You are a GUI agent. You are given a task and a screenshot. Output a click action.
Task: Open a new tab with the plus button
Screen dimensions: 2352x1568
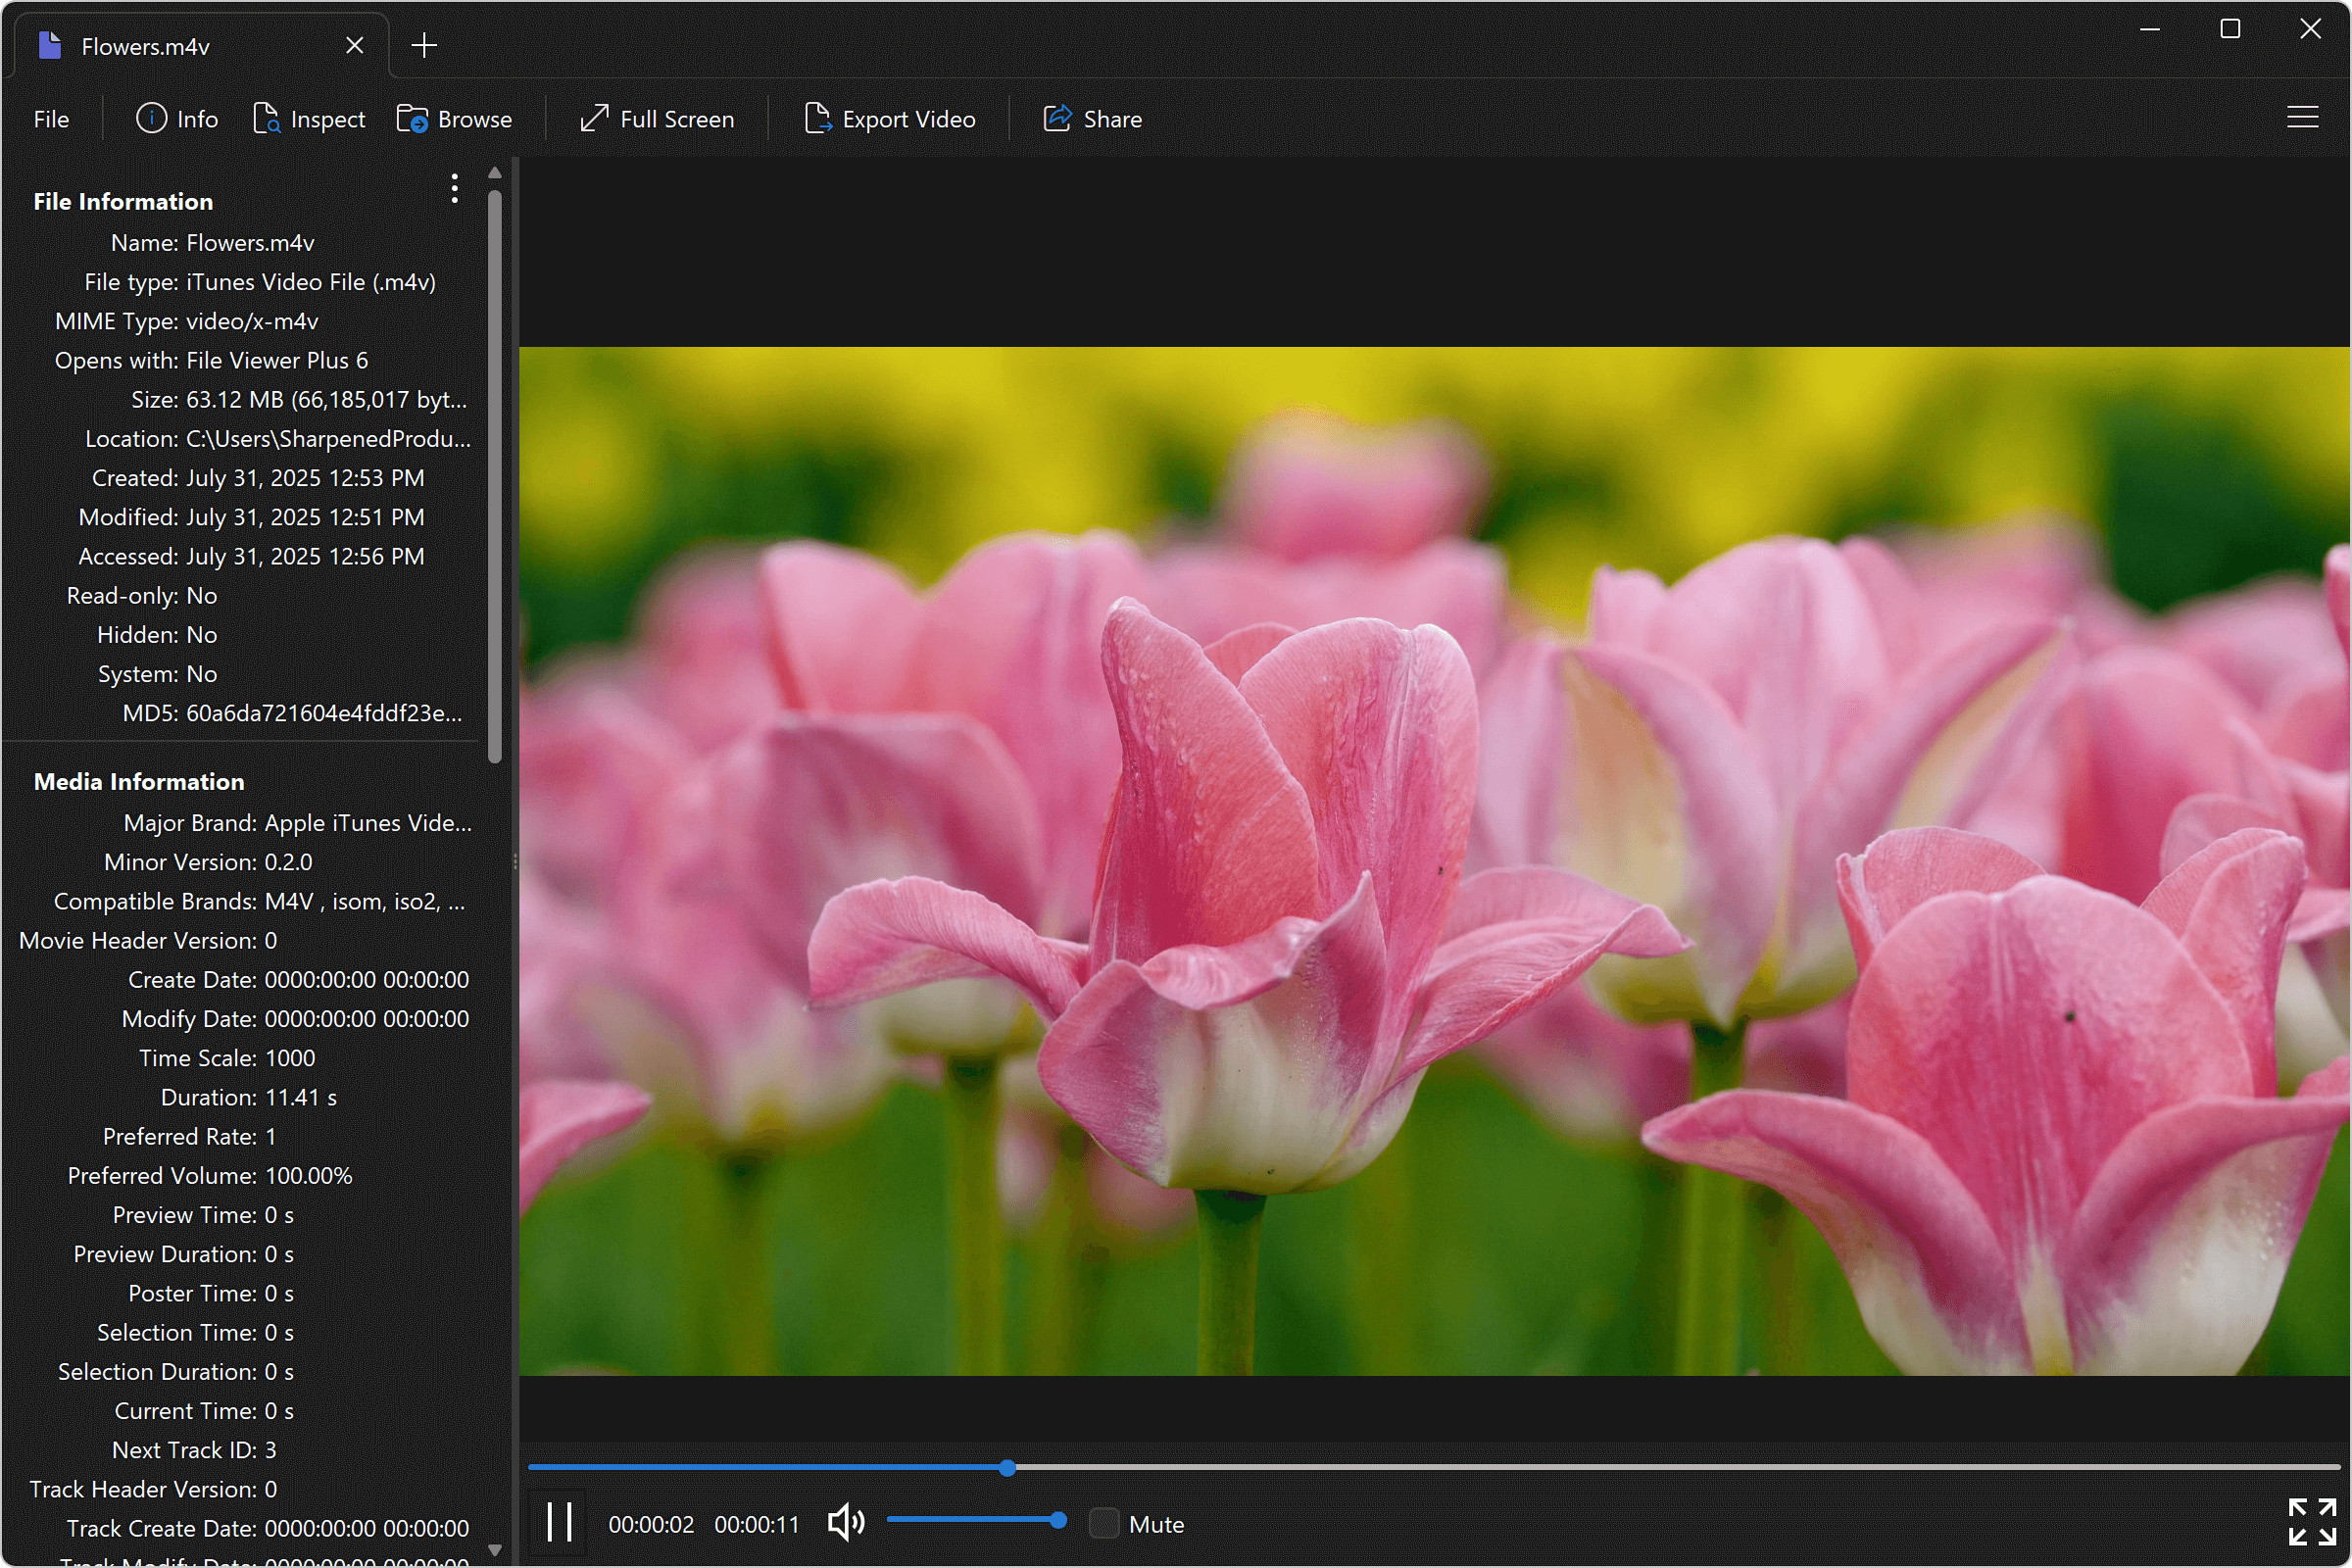pyautogui.click(x=424, y=45)
